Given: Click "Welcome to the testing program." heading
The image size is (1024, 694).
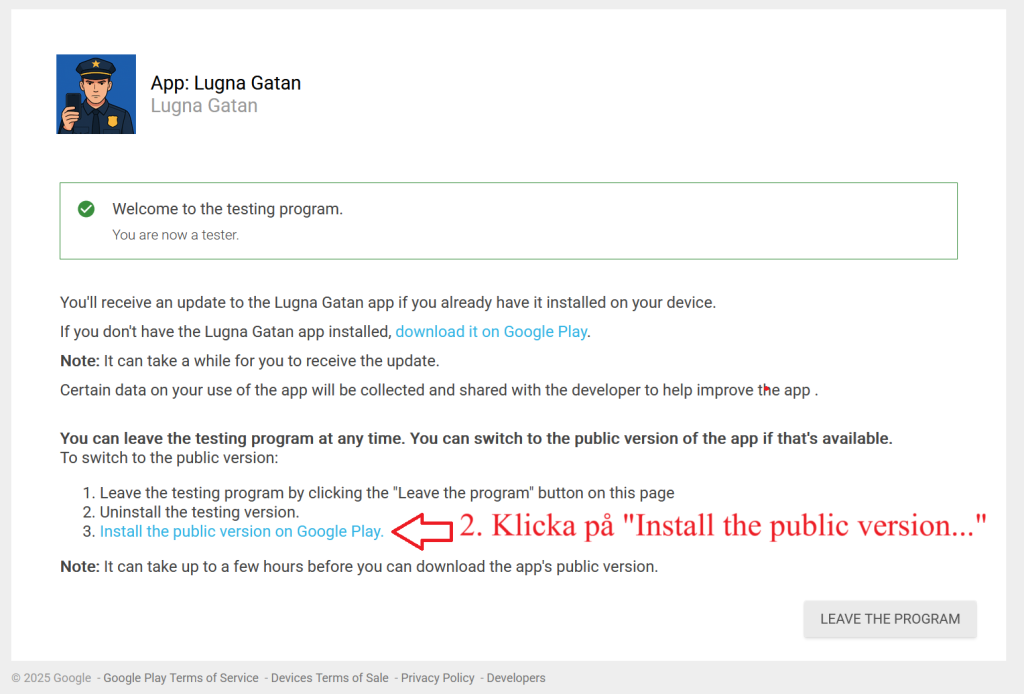Looking at the screenshot, I should [227, 209].
